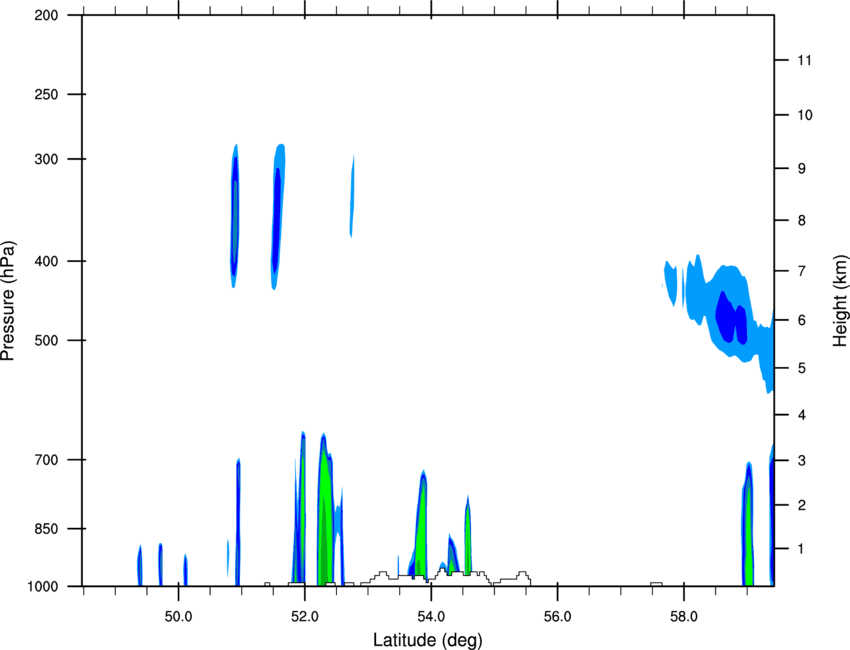
Task: Click the 8 km height tick label
Action: click(802, 221)
